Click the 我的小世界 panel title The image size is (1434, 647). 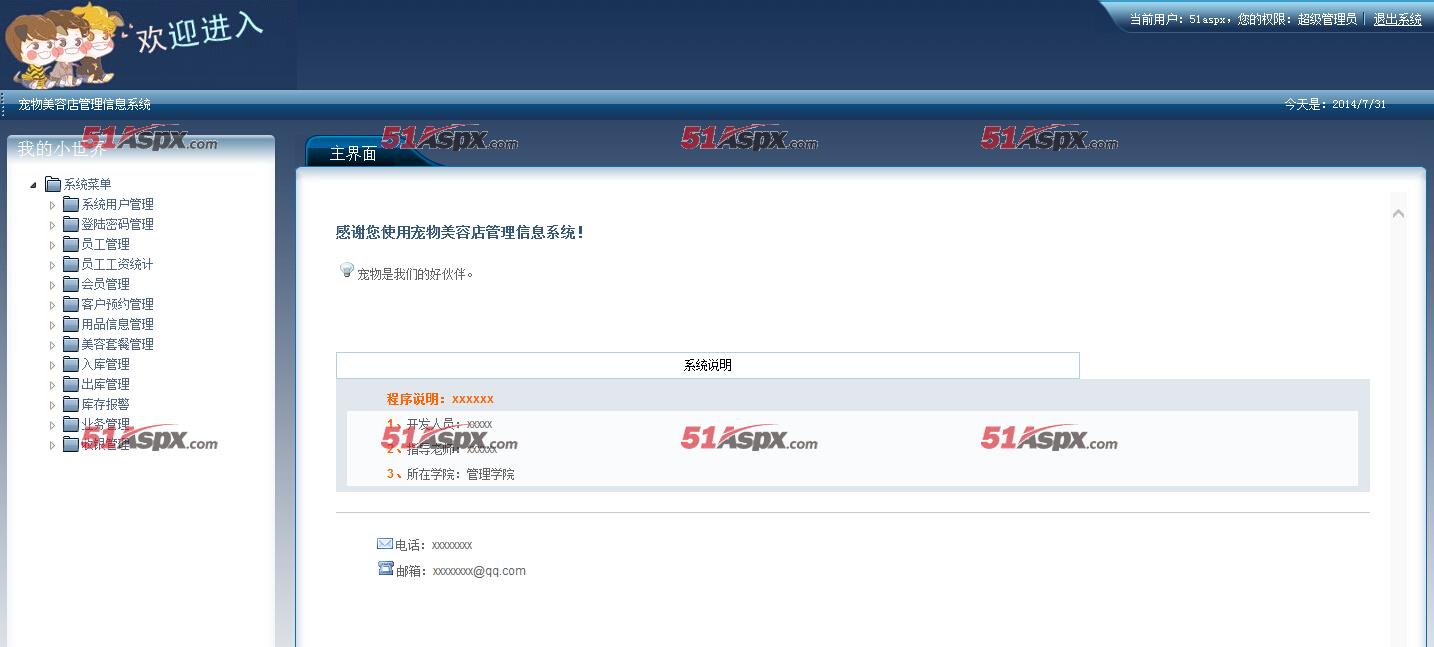tap(60, 148)
